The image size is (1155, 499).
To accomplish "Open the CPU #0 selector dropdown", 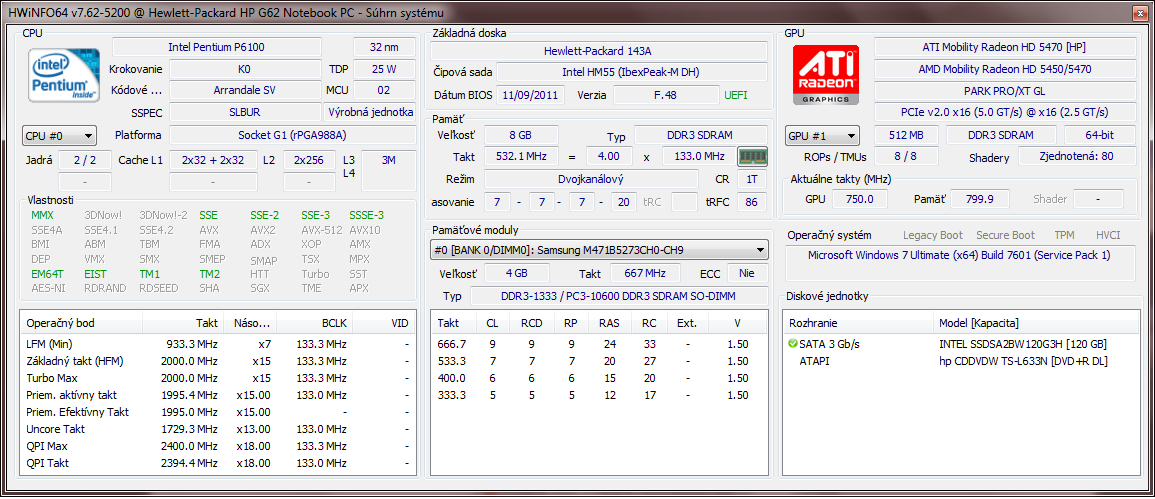I will (59, 136).
